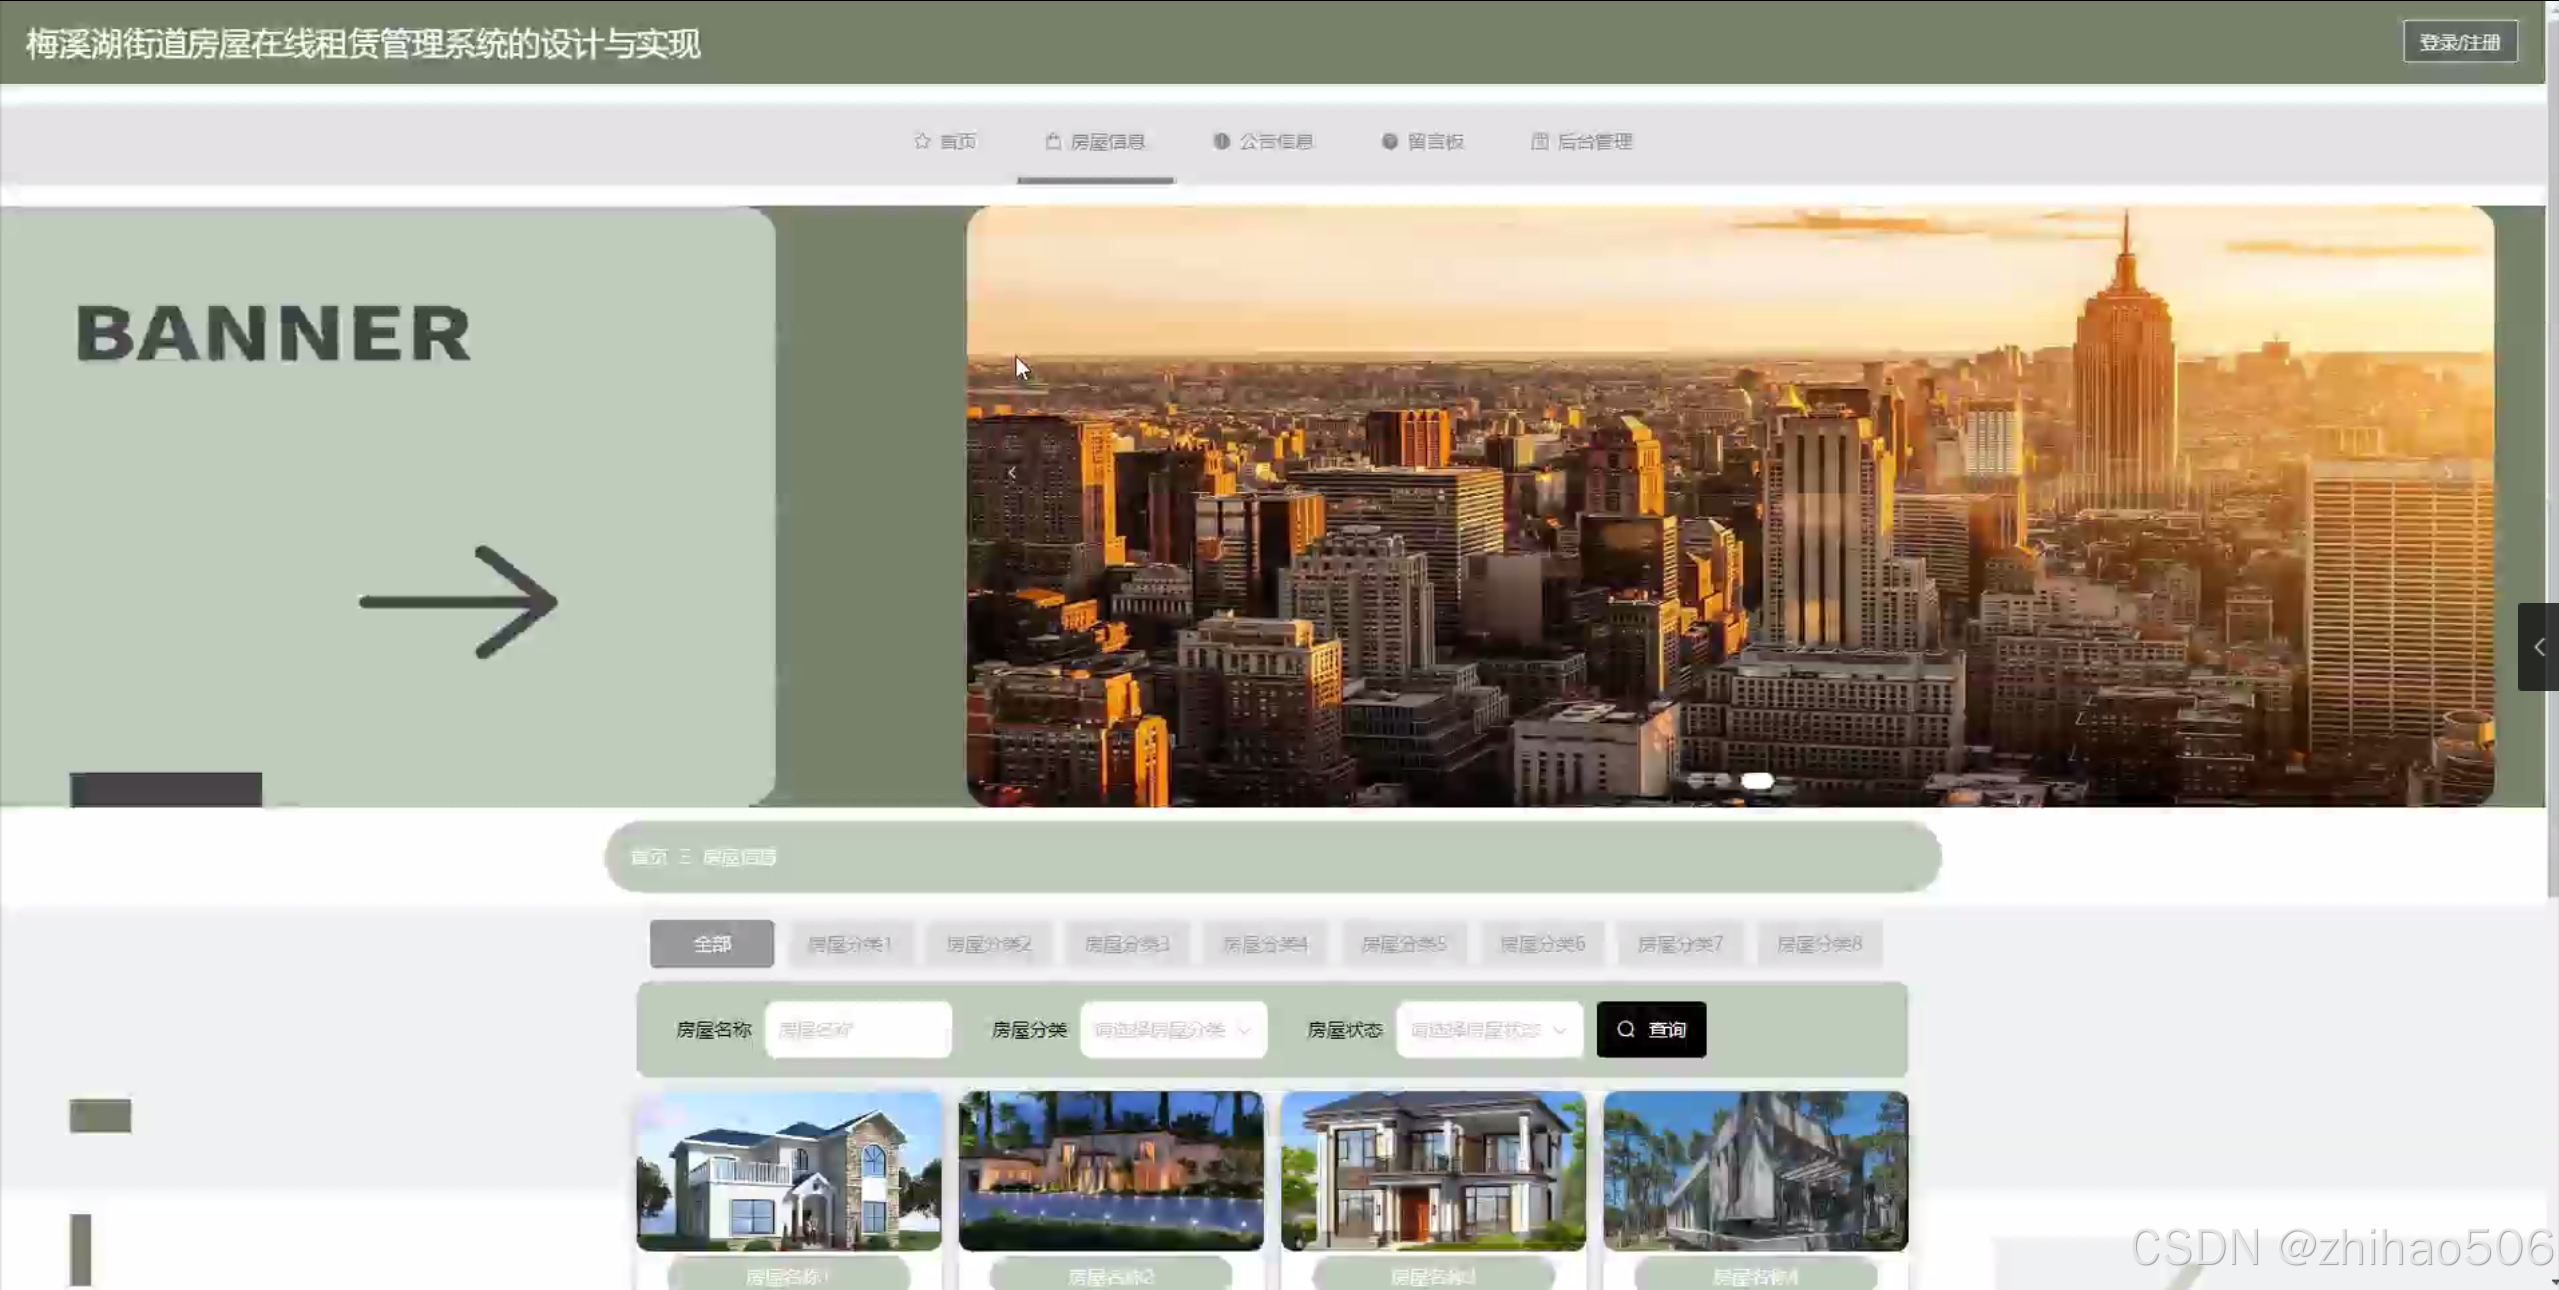Click the star icon beside 首页
The width and height of the screenshot is (2559, 1290).
click(x=922, y=141)
